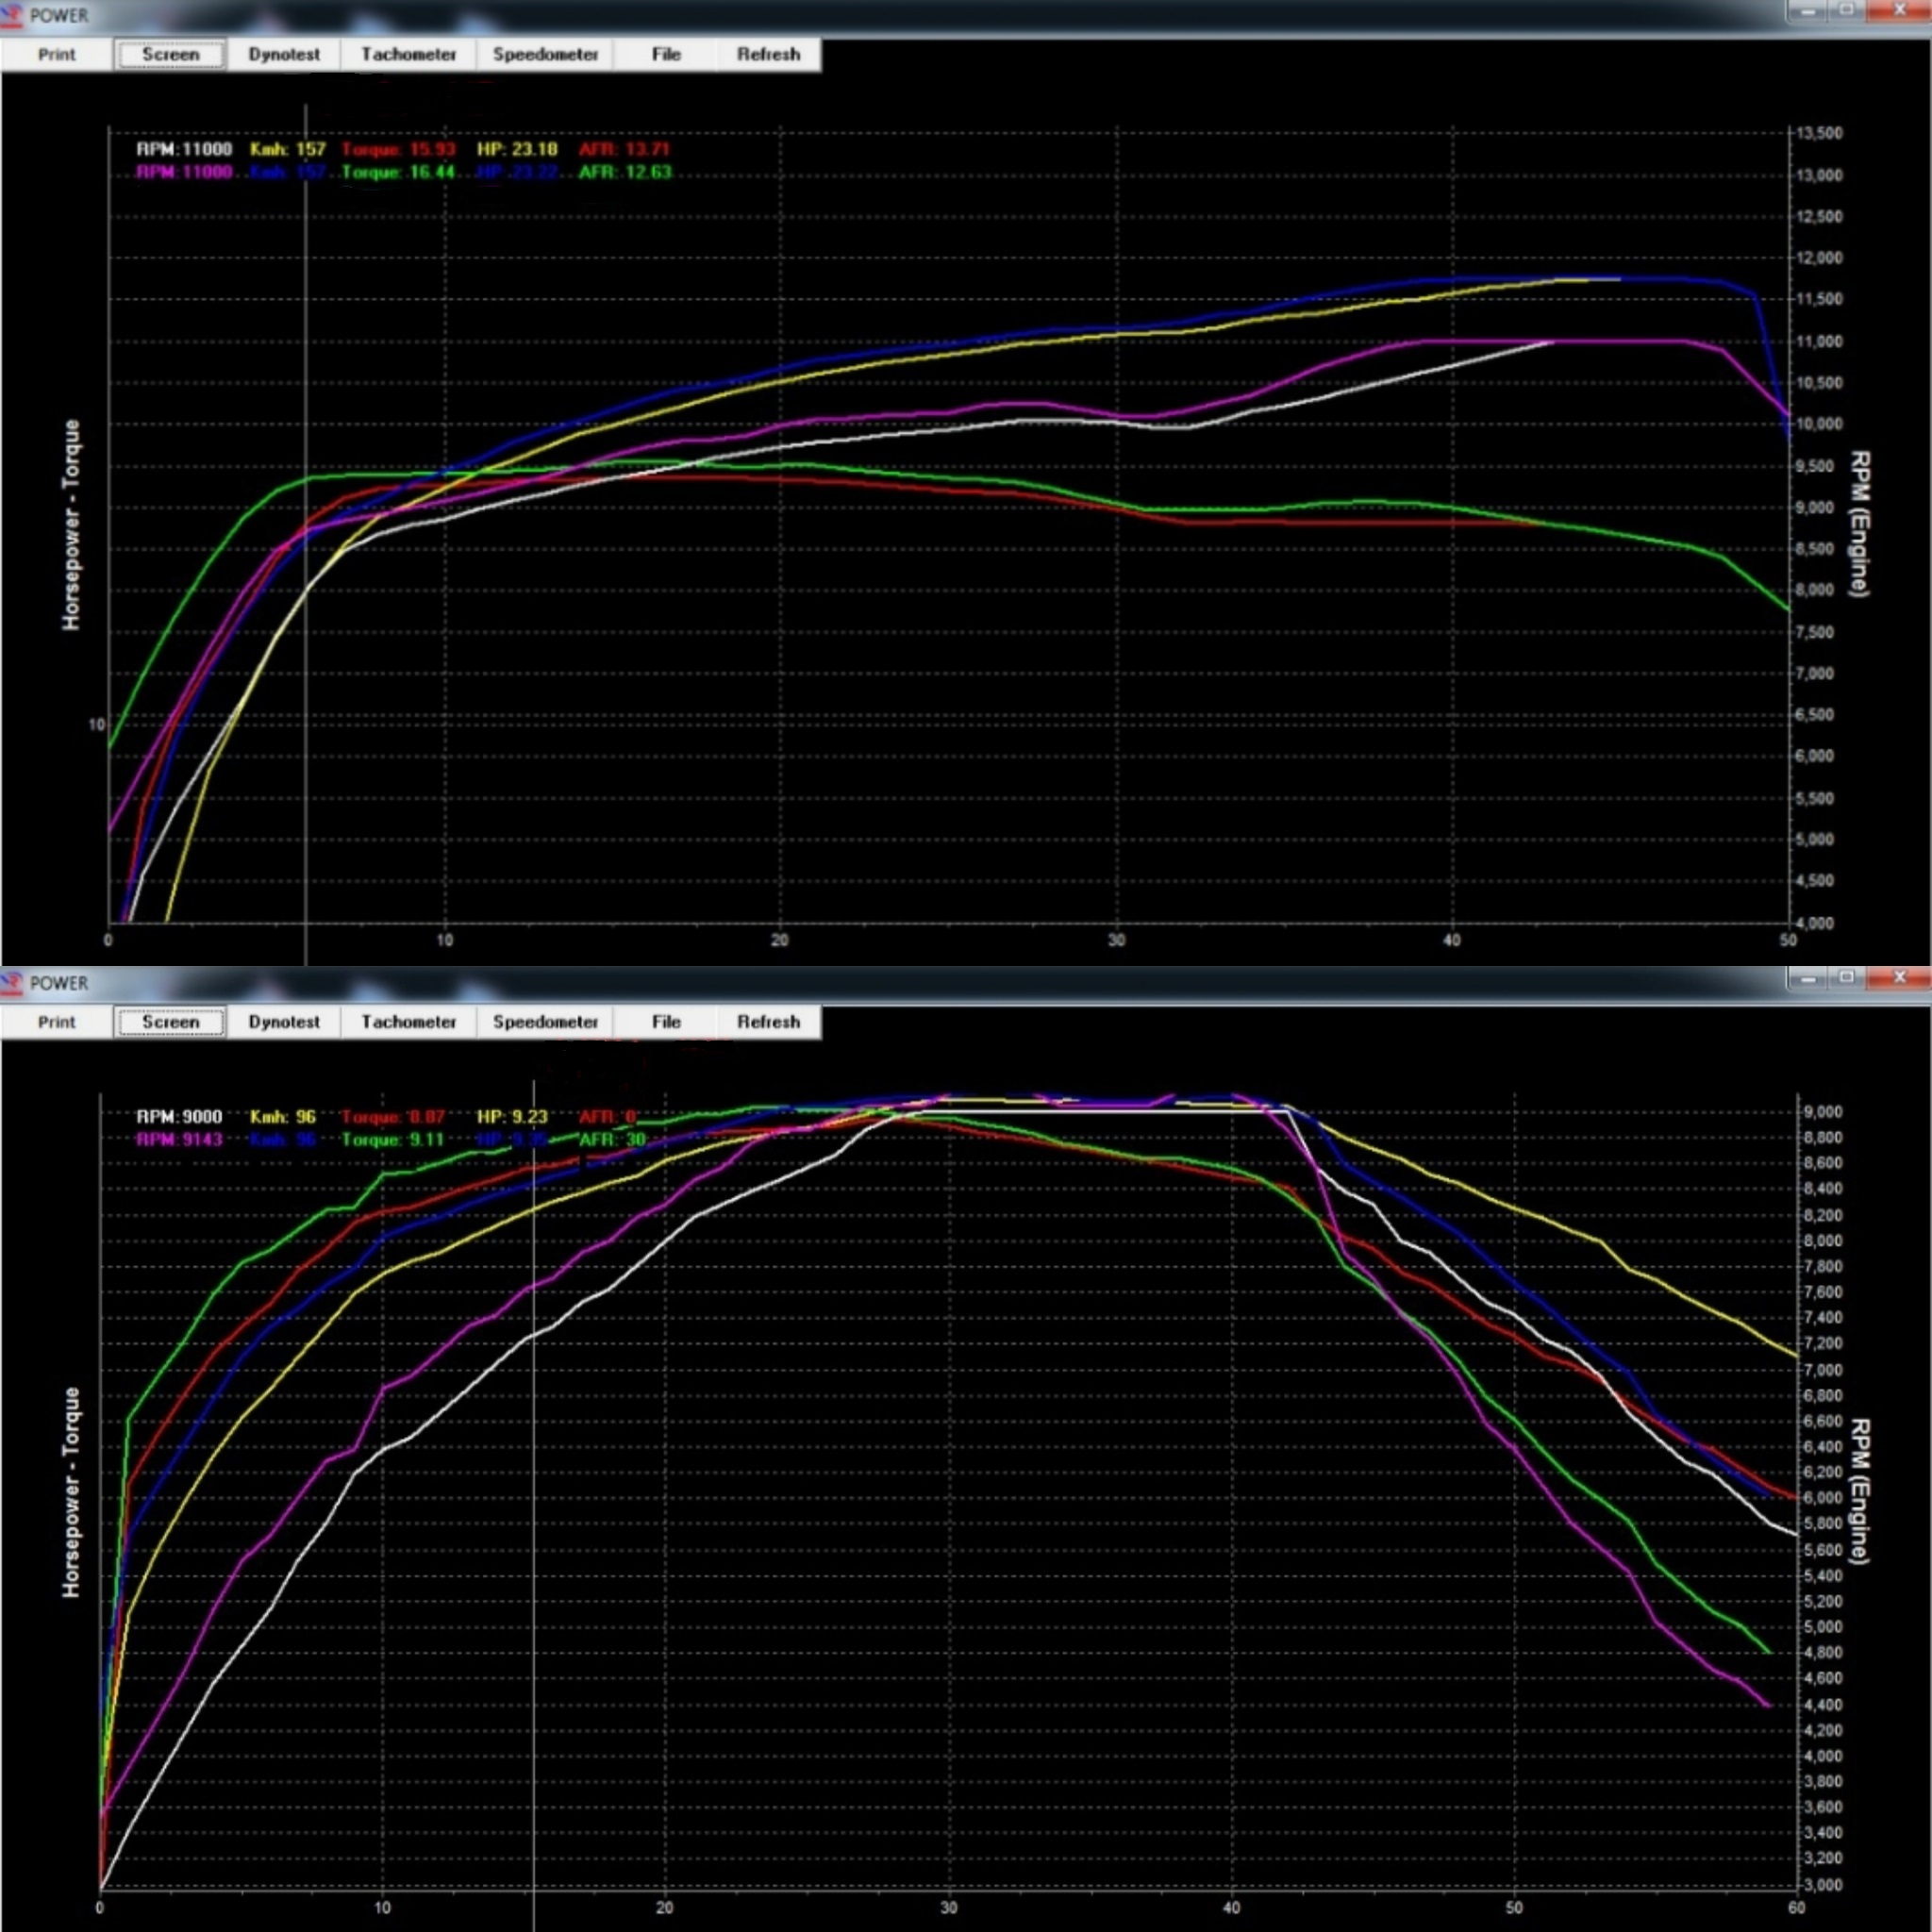Open the Speedometer view in the bottom window
Screen dimensions: 1932x1932
click(546, 1022)
